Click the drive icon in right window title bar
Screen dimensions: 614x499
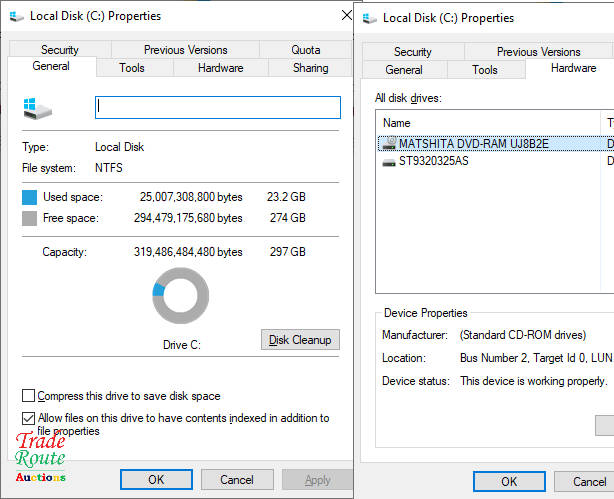pyautogui.click(x=370, y=18)
